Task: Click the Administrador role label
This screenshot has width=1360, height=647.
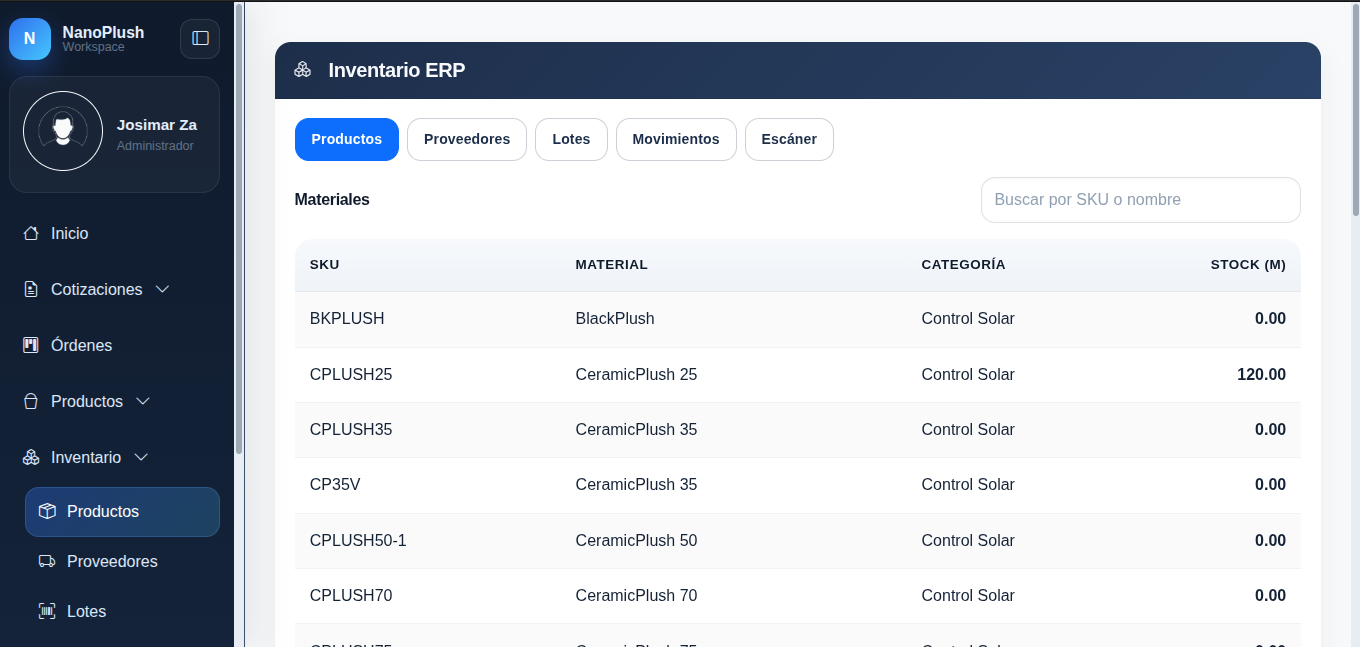Action: click(155, 146)
